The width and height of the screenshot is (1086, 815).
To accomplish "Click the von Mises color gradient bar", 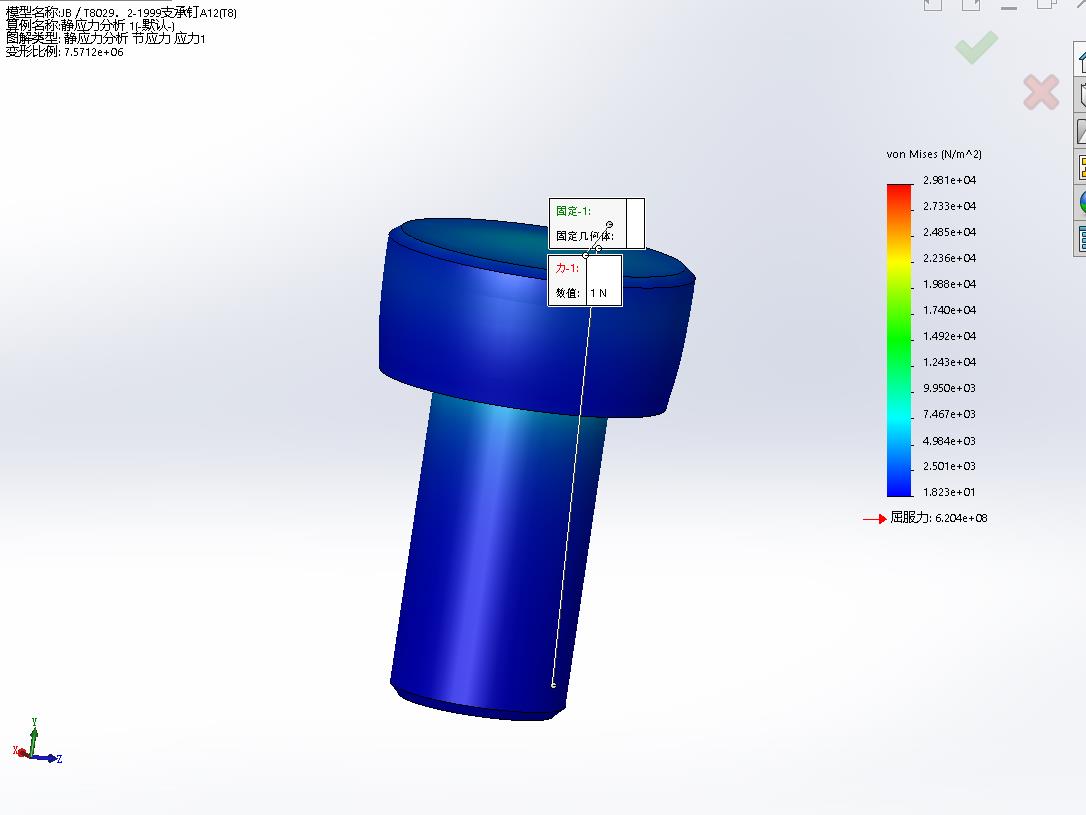I will coord(900,340).
